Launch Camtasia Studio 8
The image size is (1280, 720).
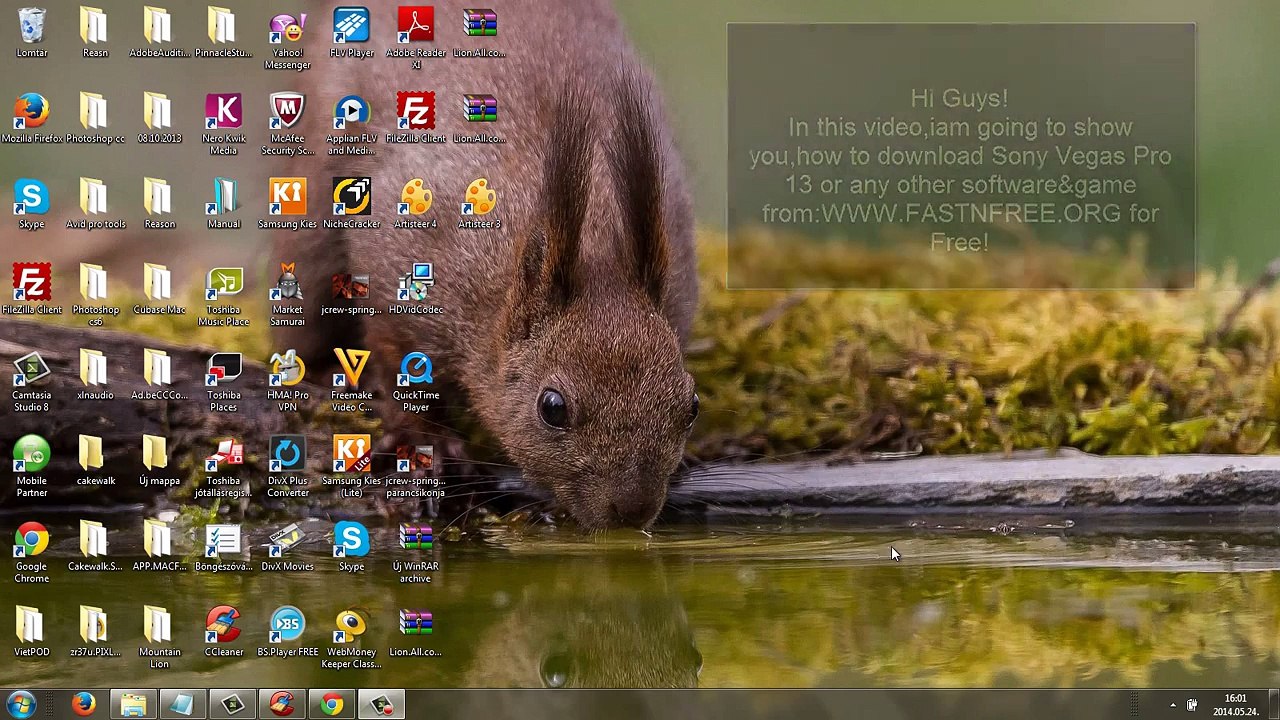pos(32,381)
